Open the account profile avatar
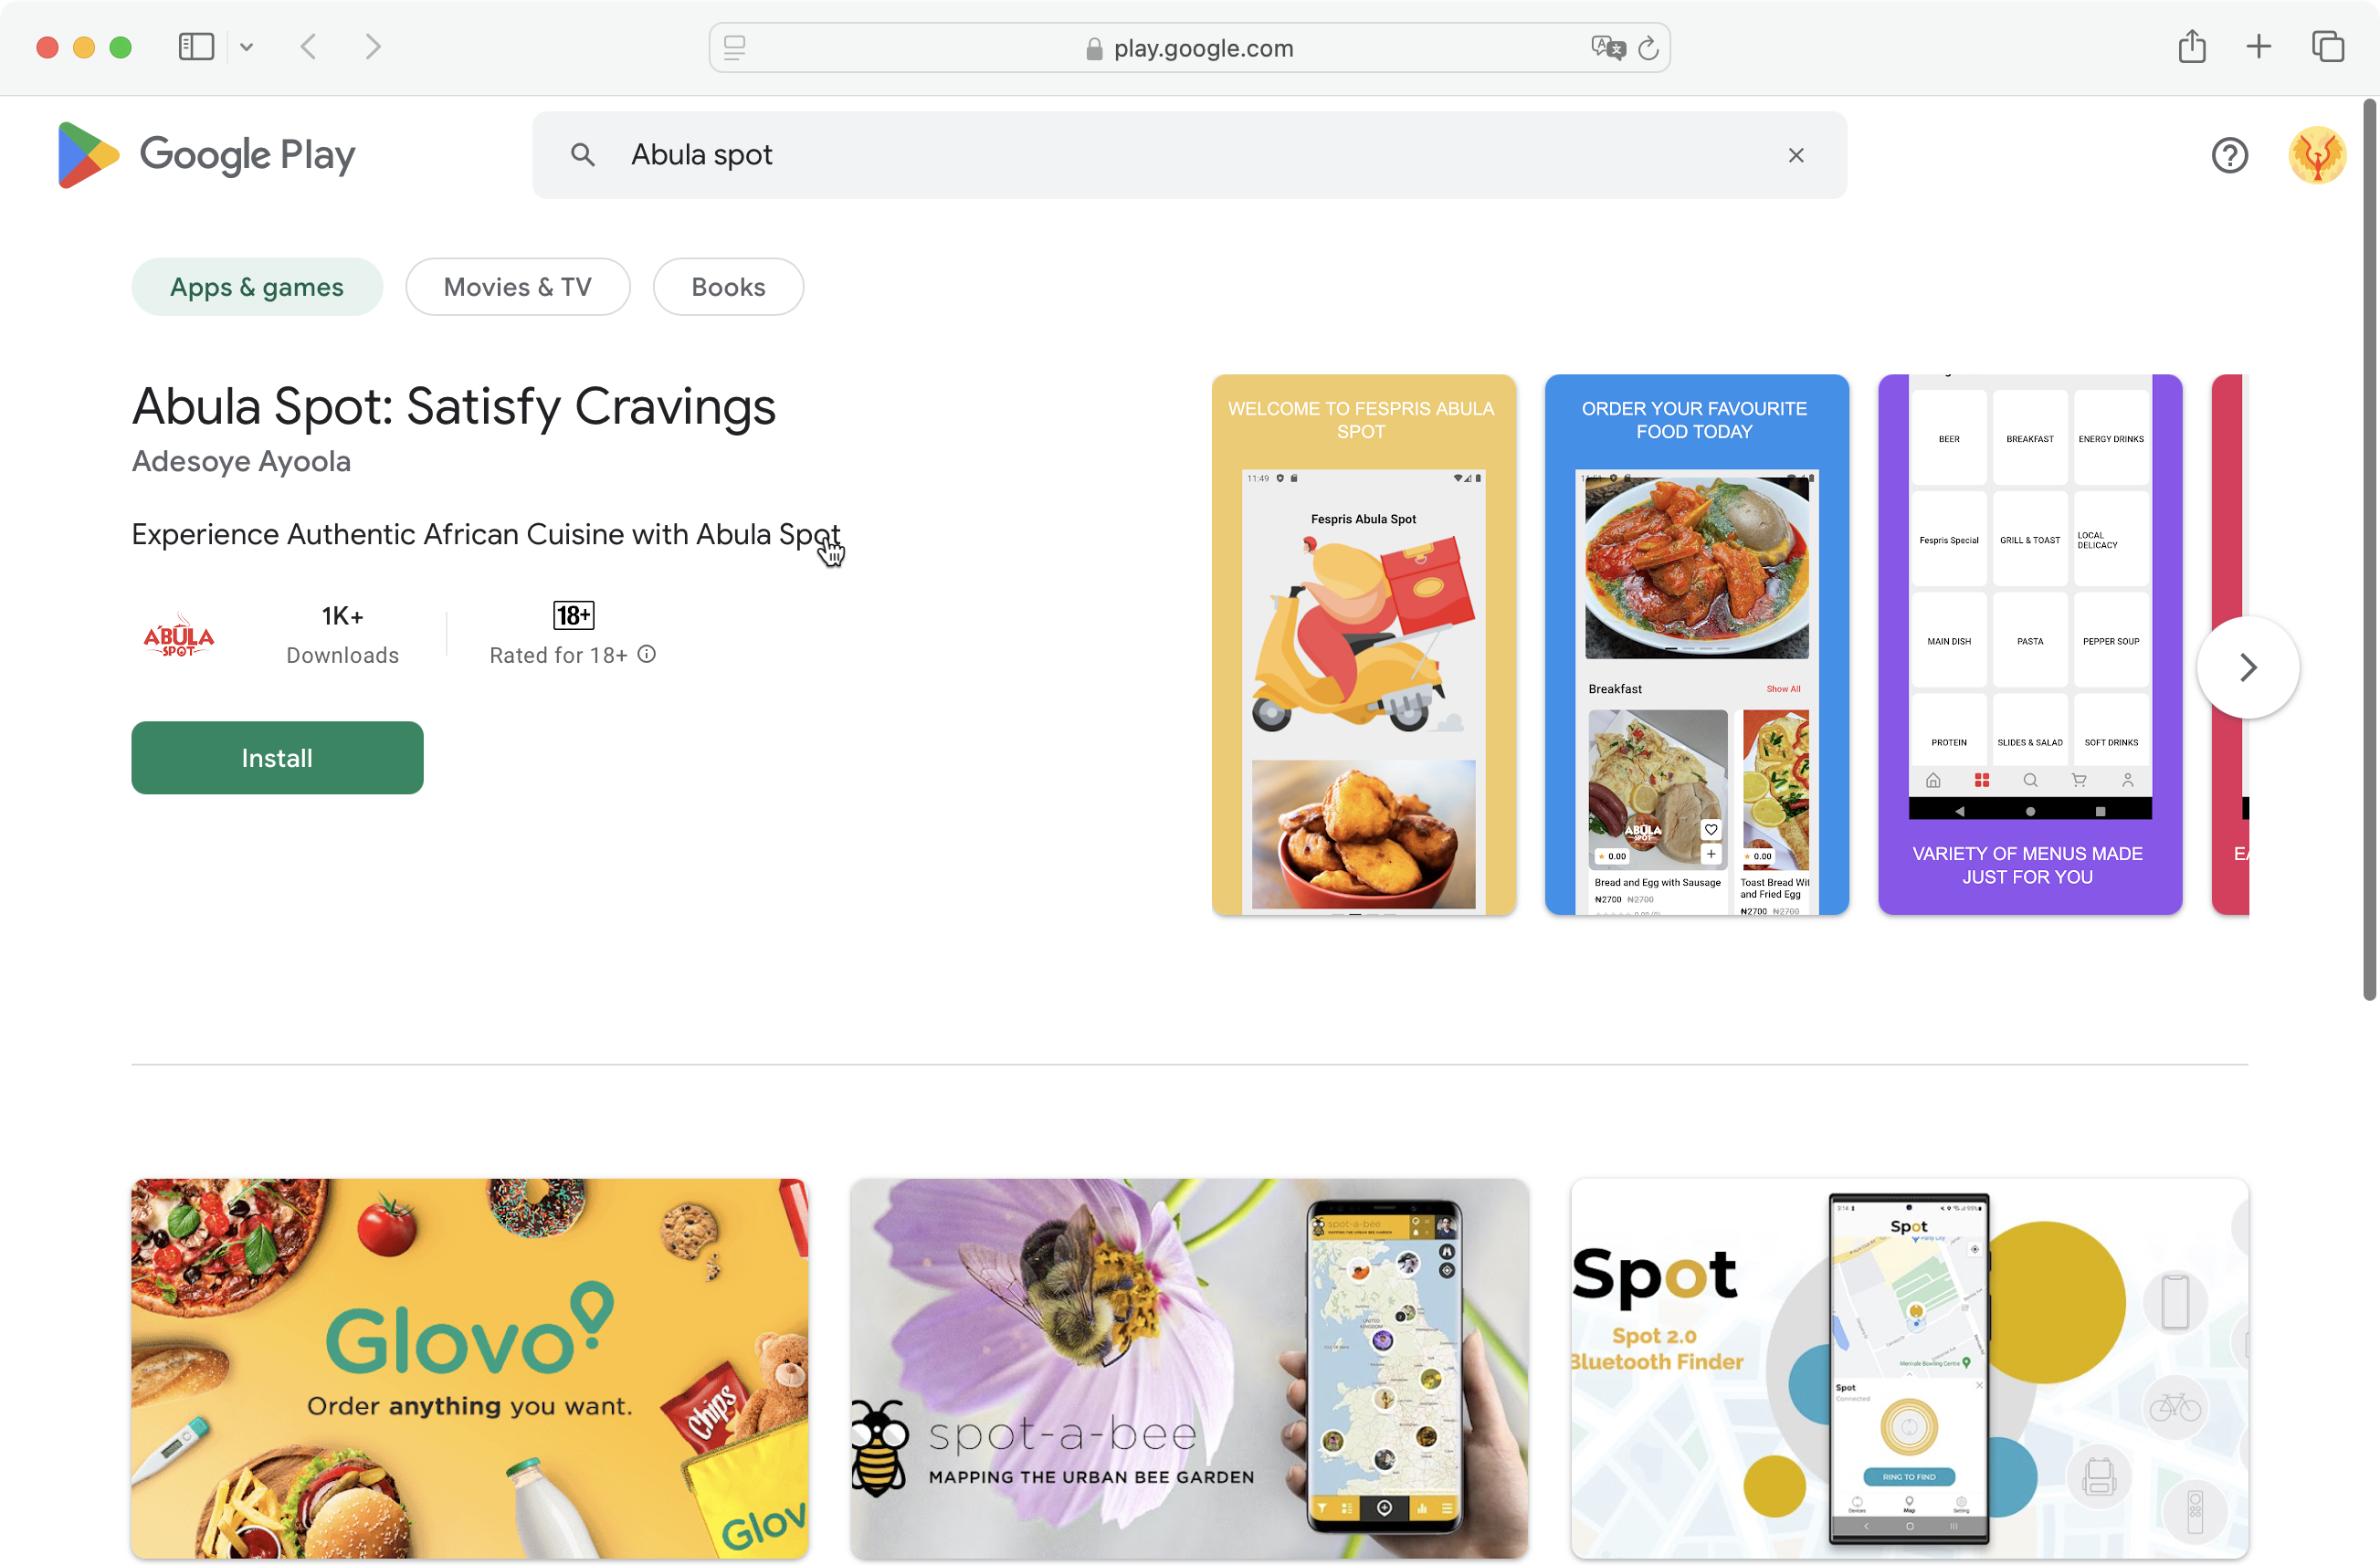2380x1565 pixels. coord(2317,155)
